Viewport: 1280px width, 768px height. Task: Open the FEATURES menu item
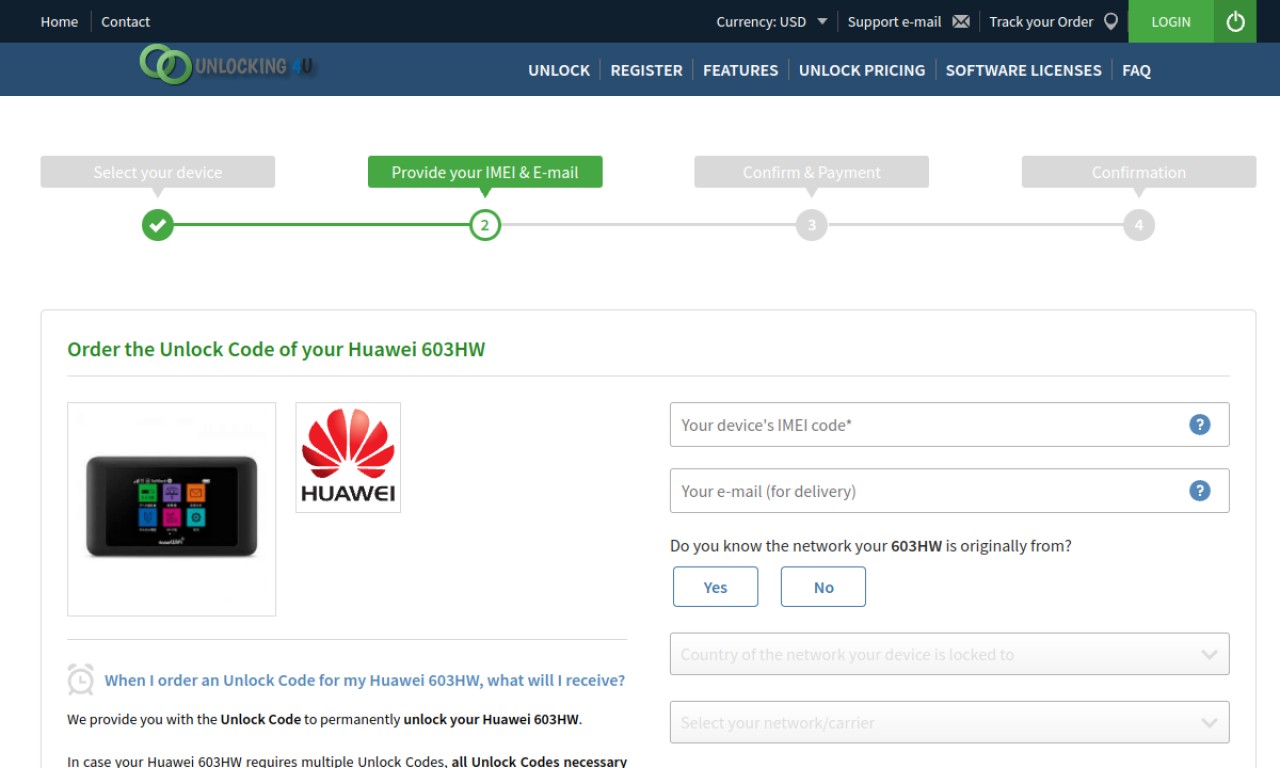coord(740,70)
